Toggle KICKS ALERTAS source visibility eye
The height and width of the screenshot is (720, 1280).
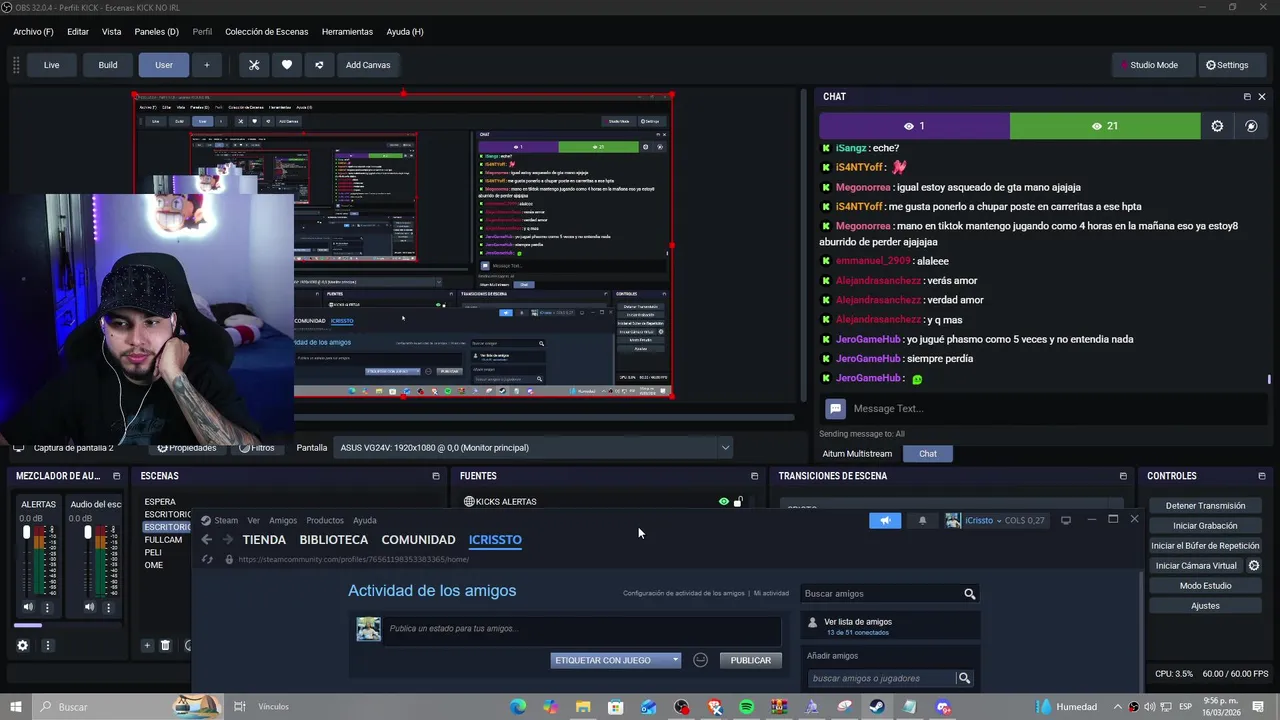click(x=724, y=502)
